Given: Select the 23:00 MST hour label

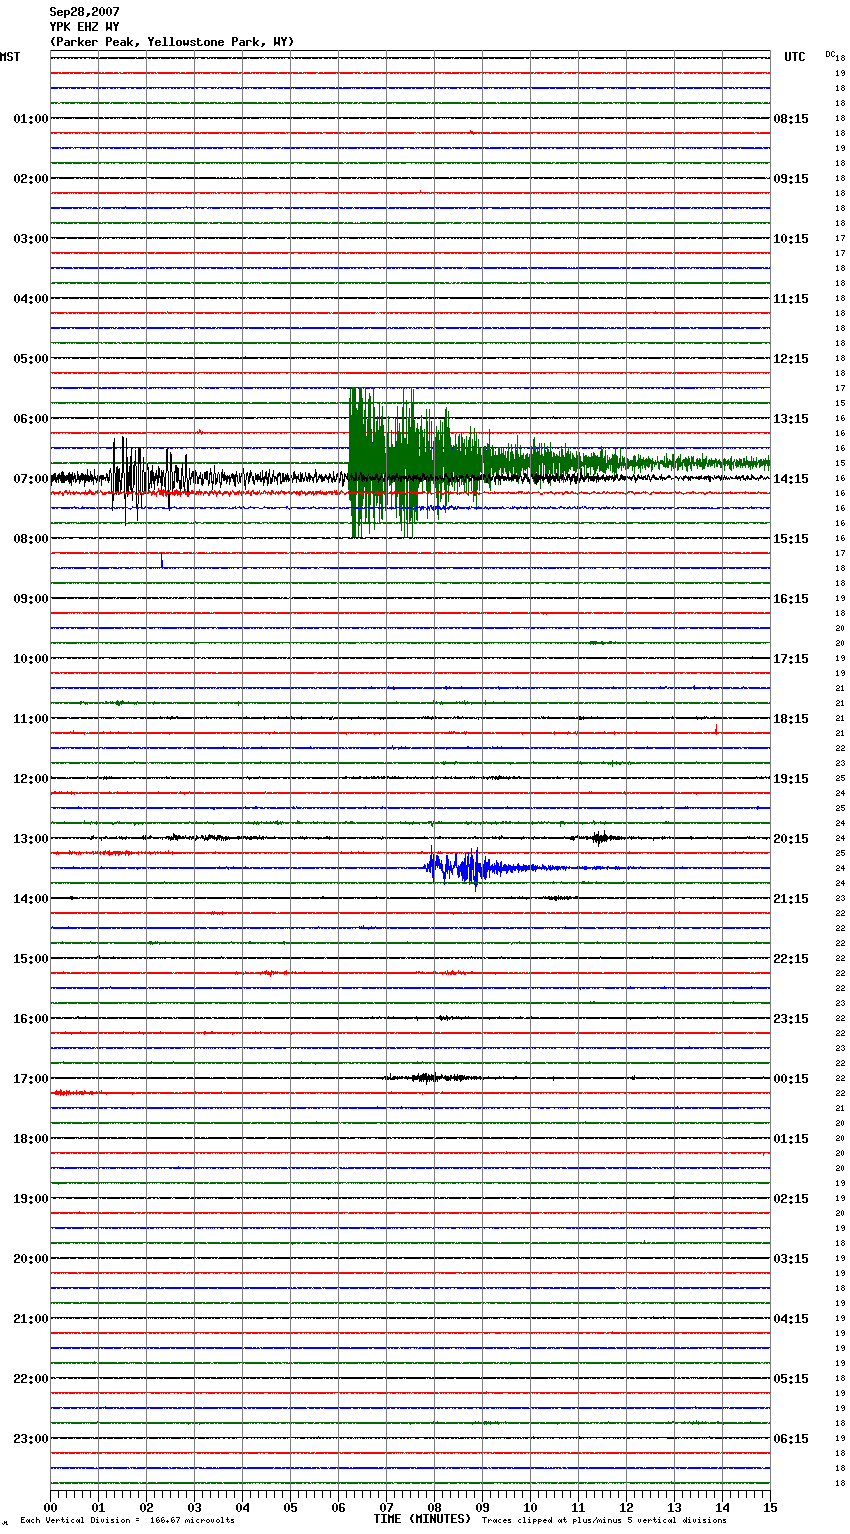Looking at the screenshot, I should 31,1439.
